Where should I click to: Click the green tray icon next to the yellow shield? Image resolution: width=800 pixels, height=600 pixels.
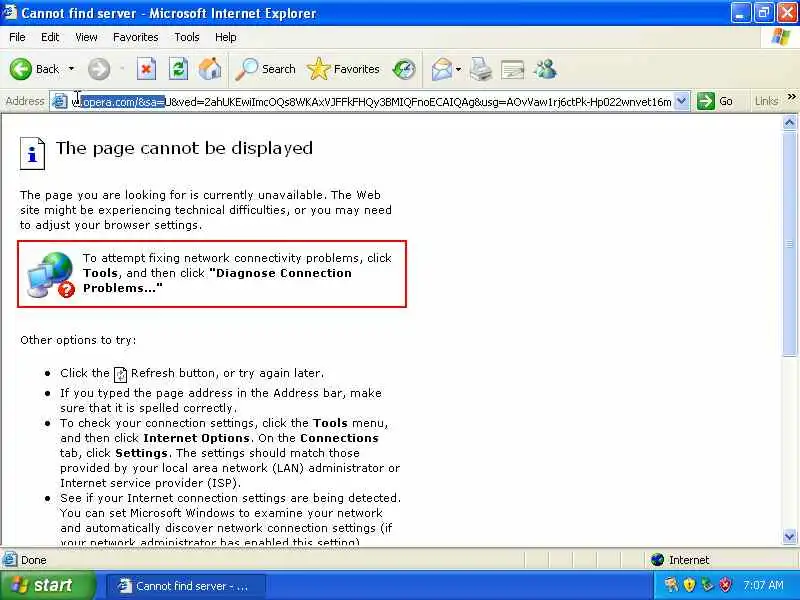707,585
